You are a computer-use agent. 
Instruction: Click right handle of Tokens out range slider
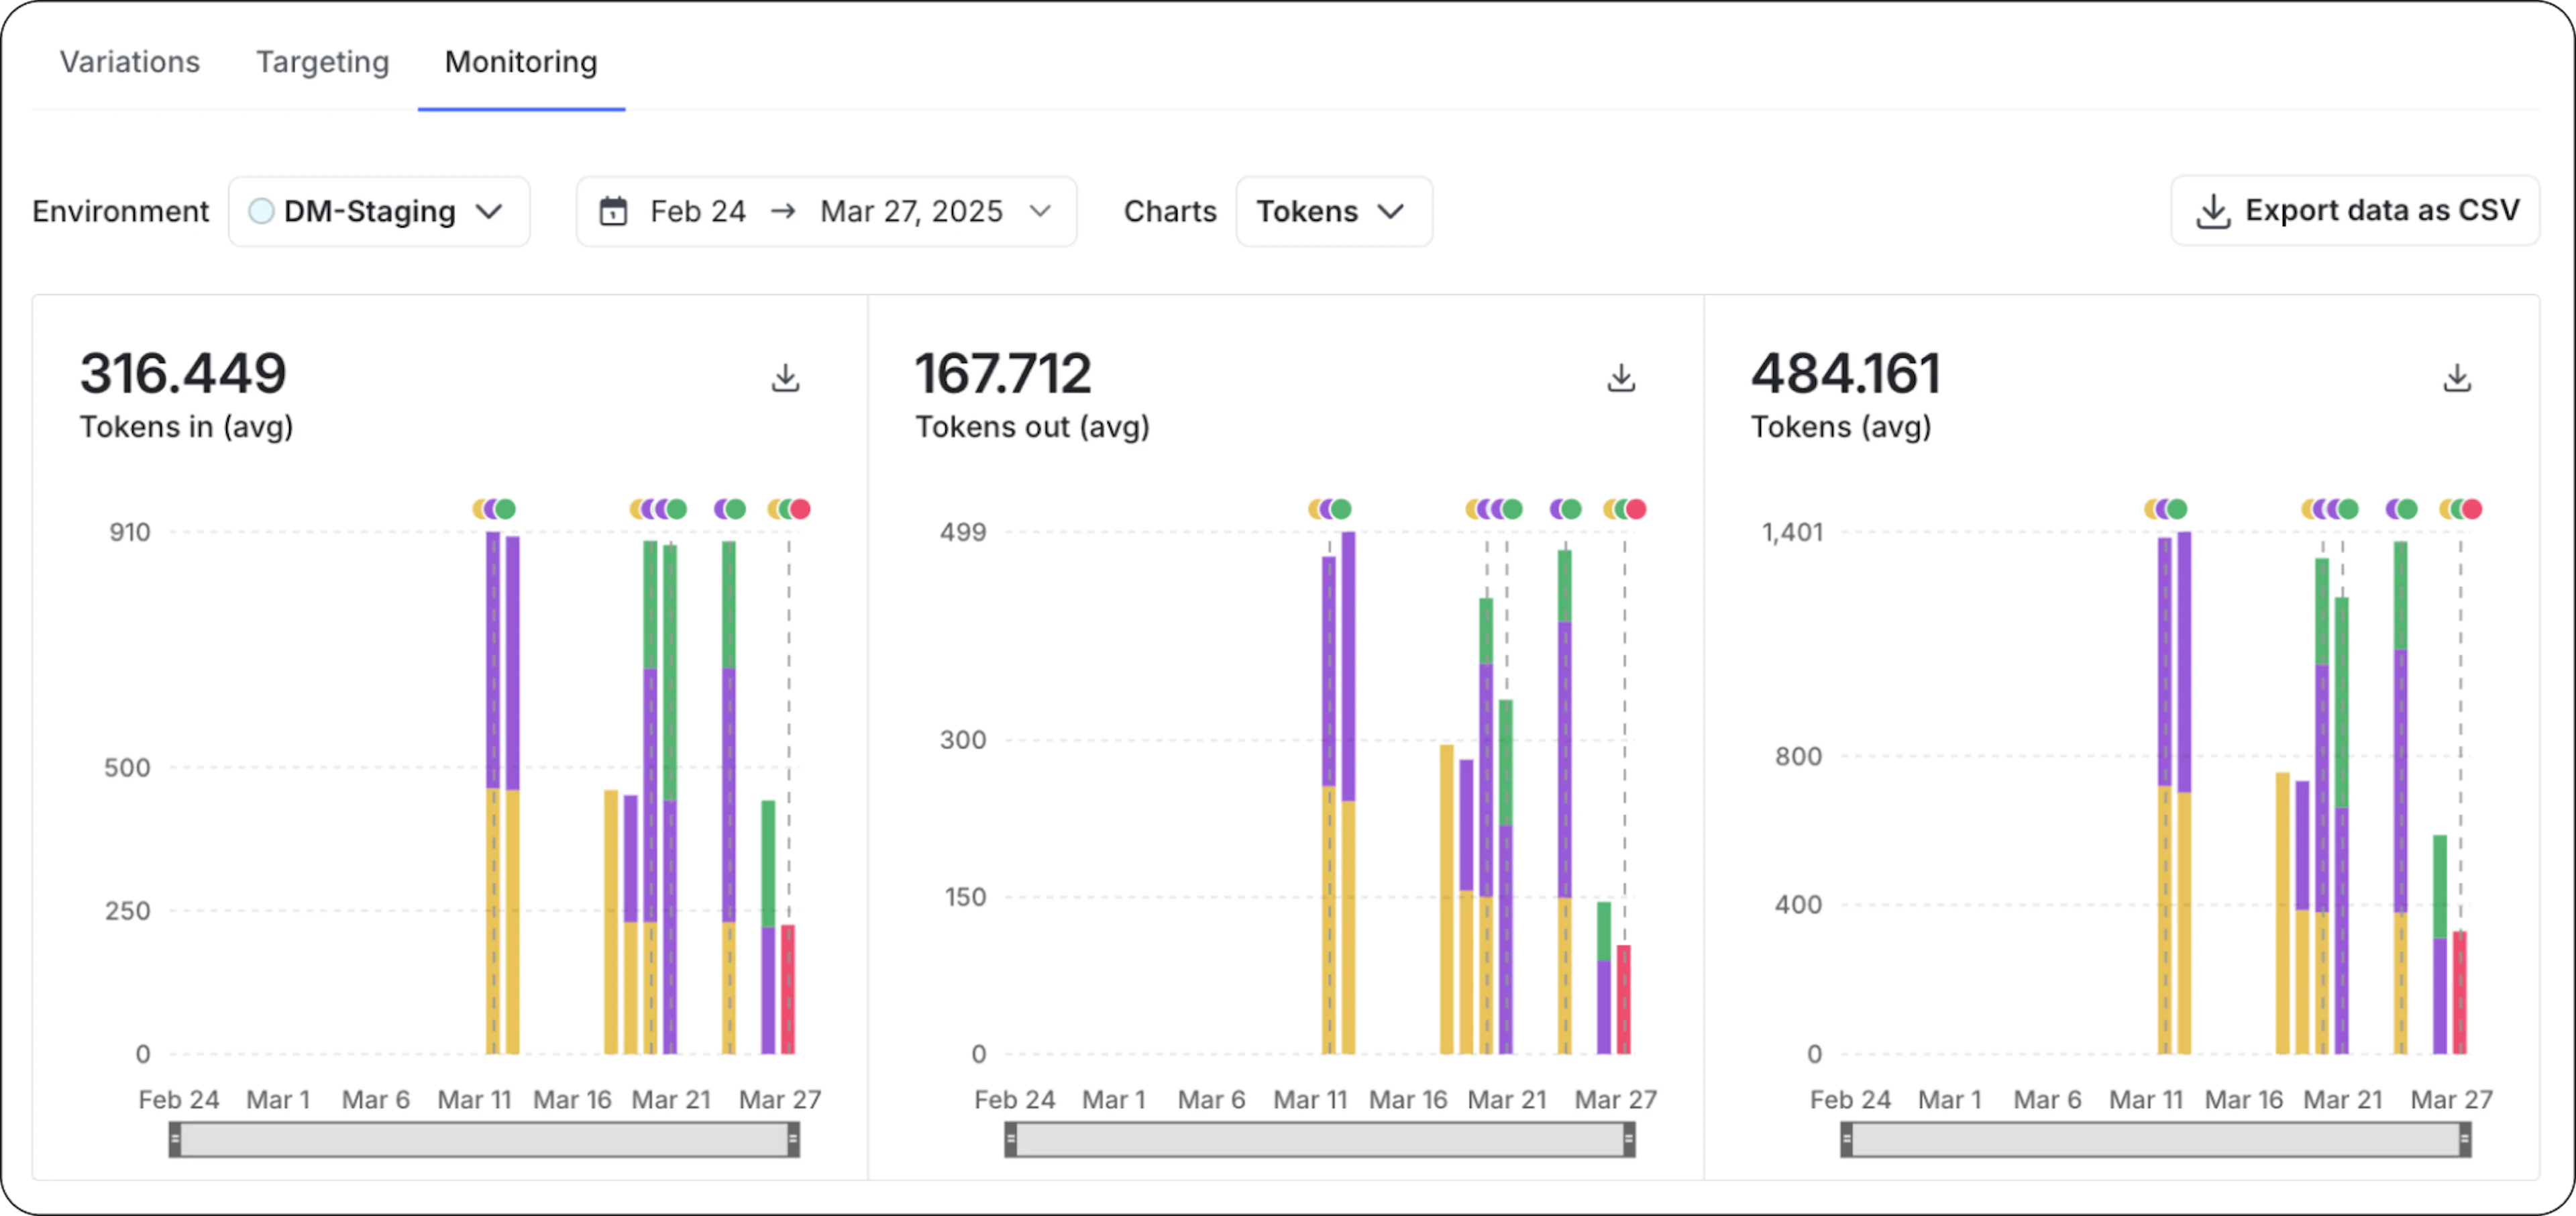pyautogui.click(x=1629, y=1139)
